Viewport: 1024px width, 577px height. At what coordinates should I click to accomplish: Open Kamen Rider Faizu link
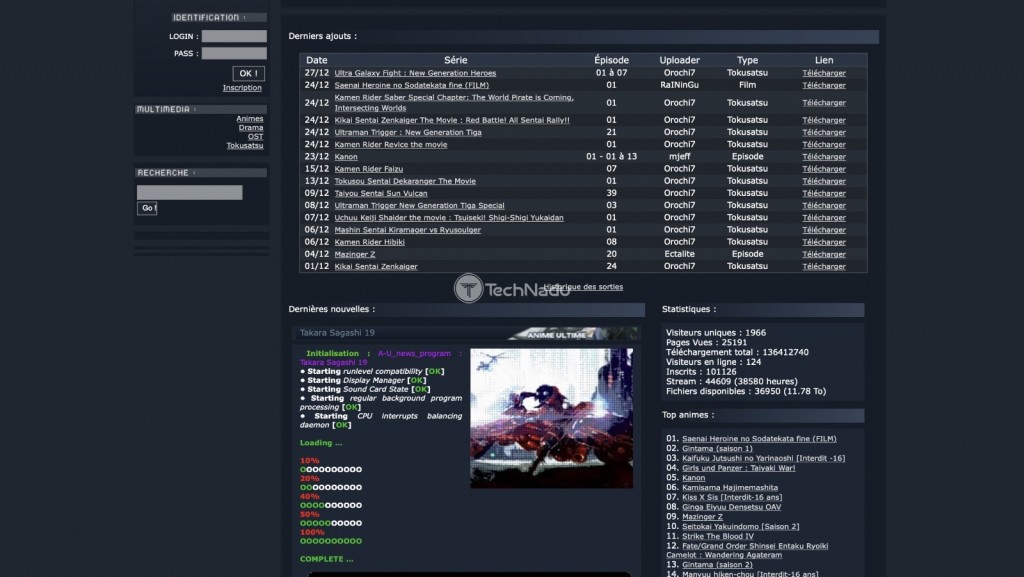369,169
